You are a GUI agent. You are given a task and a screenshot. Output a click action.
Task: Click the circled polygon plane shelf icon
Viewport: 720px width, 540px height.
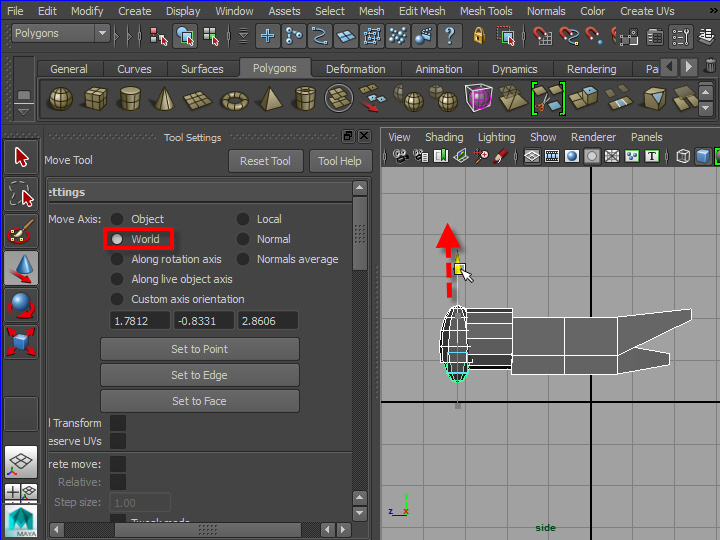(x=339, y=98)
